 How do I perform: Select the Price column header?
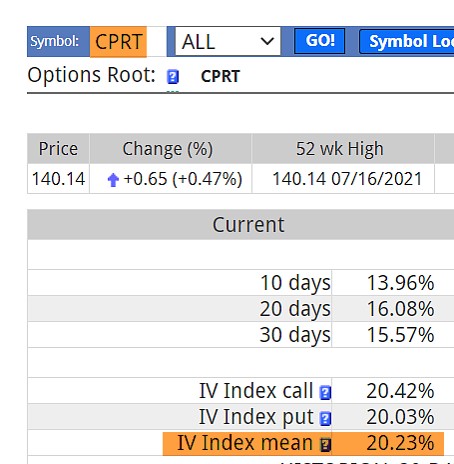58,149
